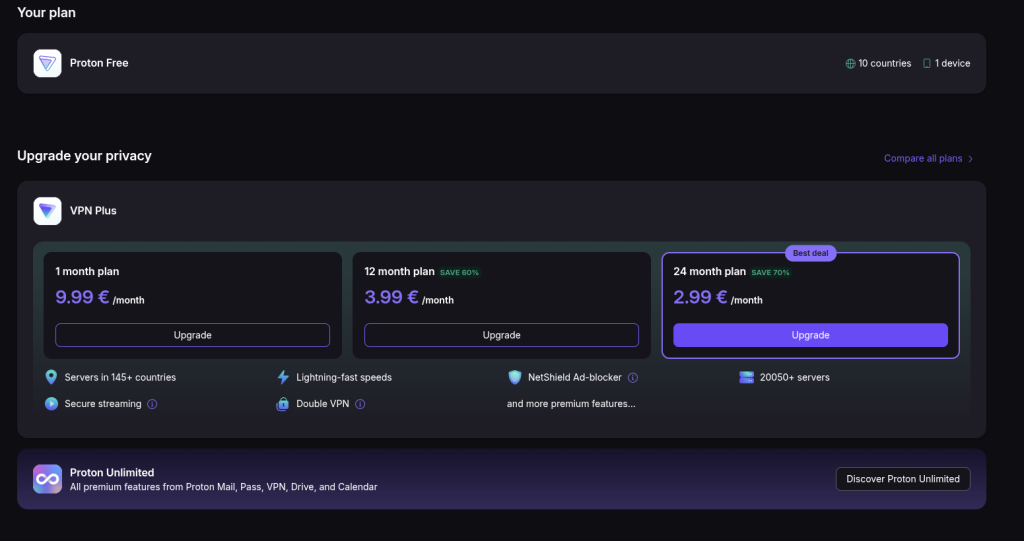Screen dimensions: 1024x541
Task: Upgrade to the 1 month plan
Action: (193, 335)
